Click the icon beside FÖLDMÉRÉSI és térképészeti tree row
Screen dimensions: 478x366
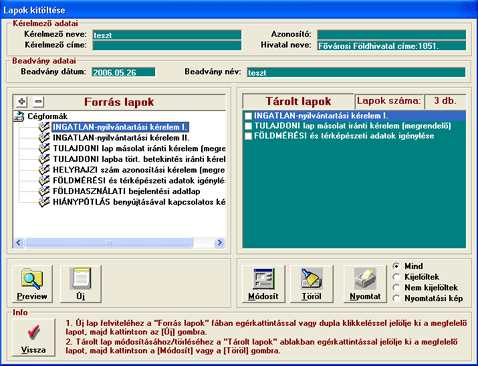click(44, 180)
